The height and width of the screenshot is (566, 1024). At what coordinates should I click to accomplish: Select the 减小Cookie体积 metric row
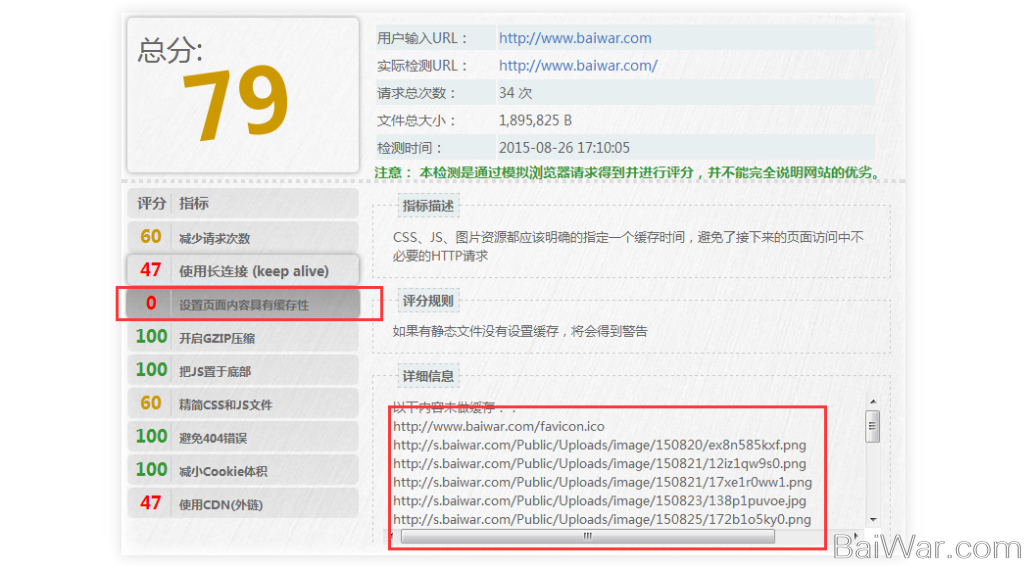point(243,470)
